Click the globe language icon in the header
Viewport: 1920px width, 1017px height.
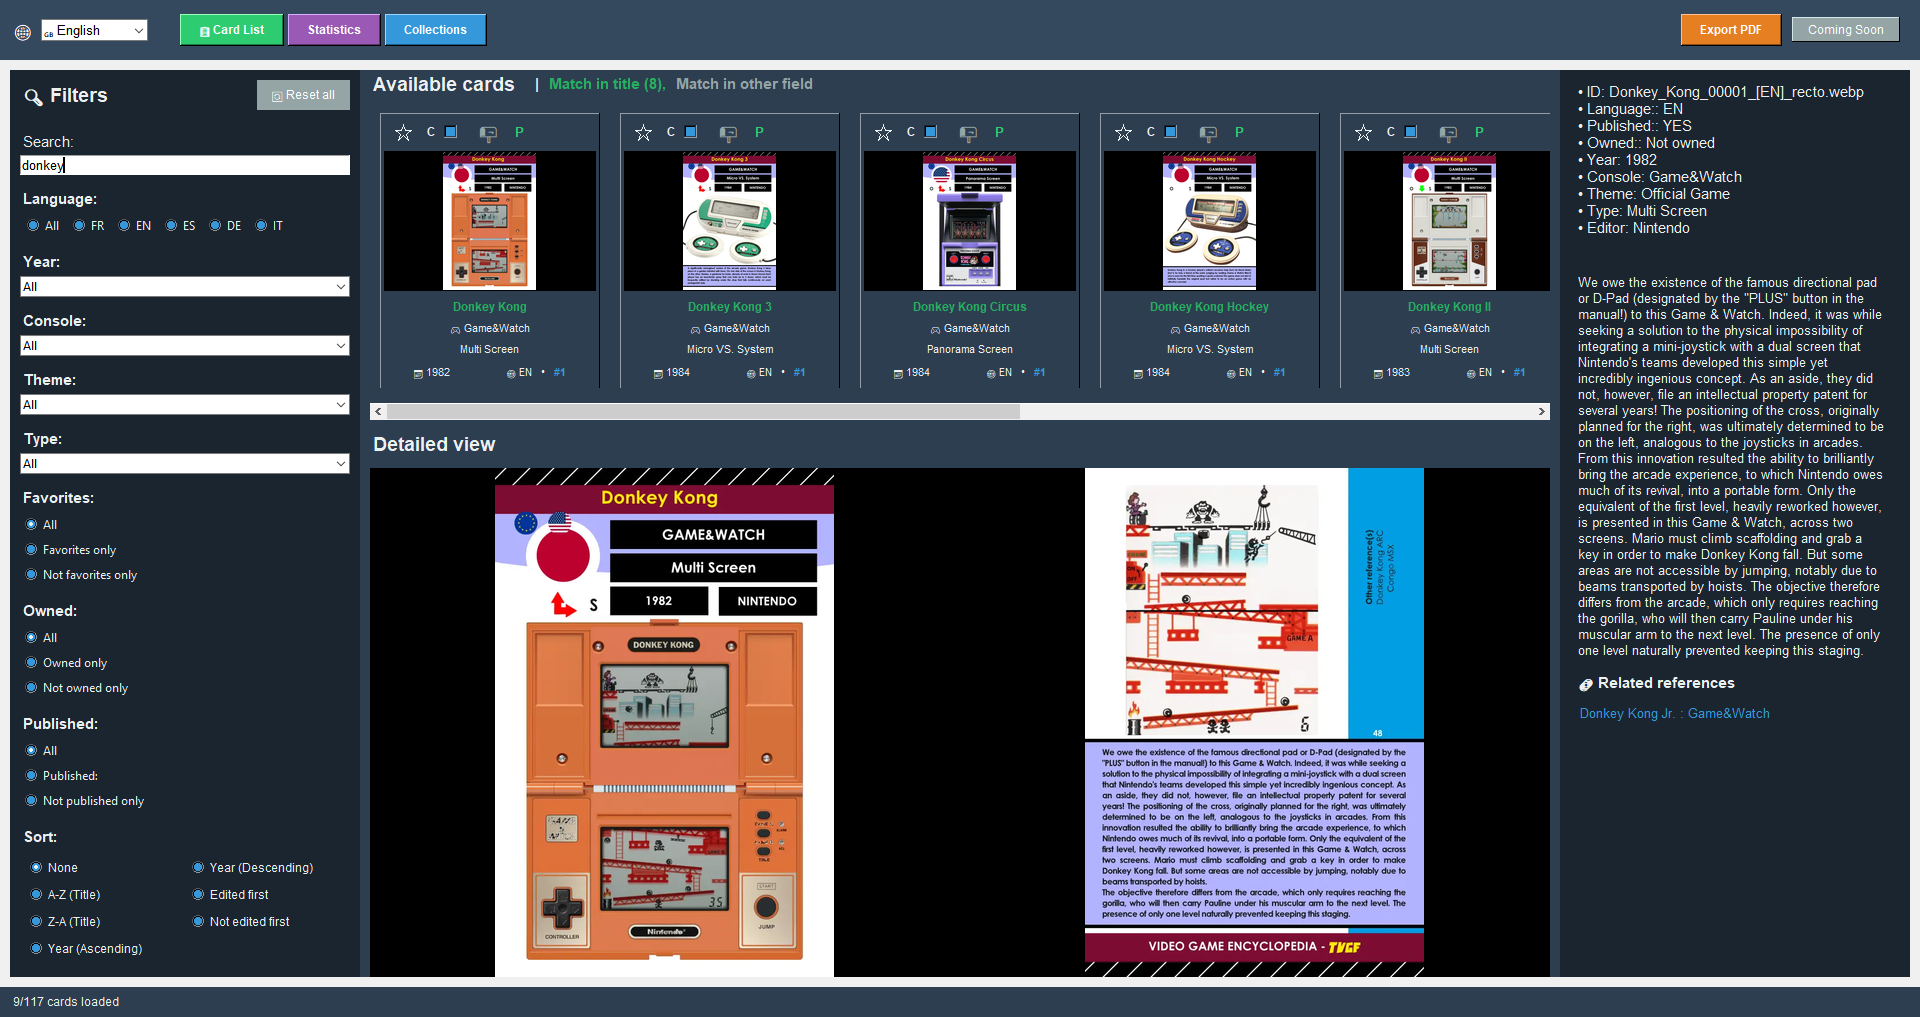click(x=23, y=32)
